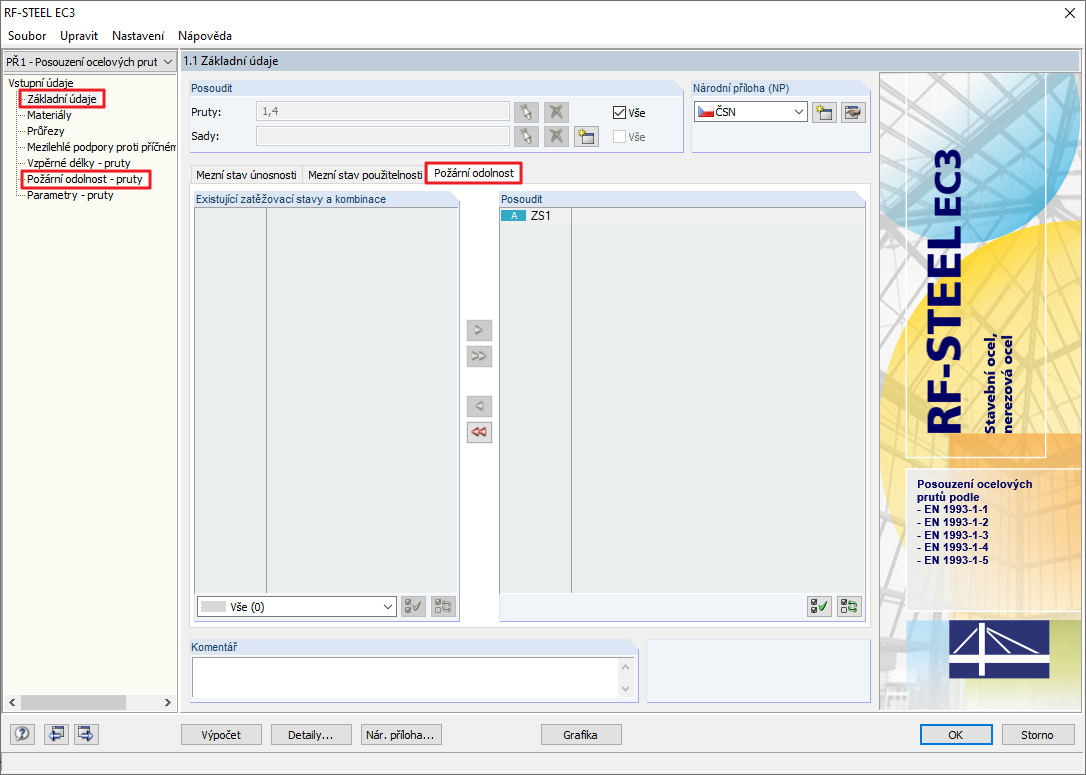Switch to Mezní stav únosnosti tab
1086x775 pixels.
246,175
